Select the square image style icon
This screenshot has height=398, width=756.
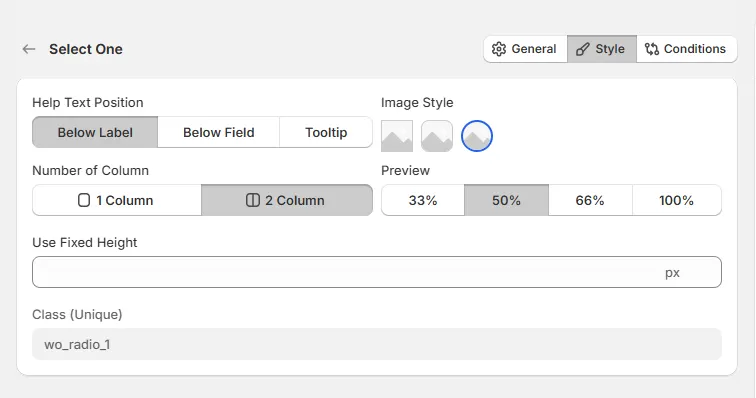click(397, 136)
